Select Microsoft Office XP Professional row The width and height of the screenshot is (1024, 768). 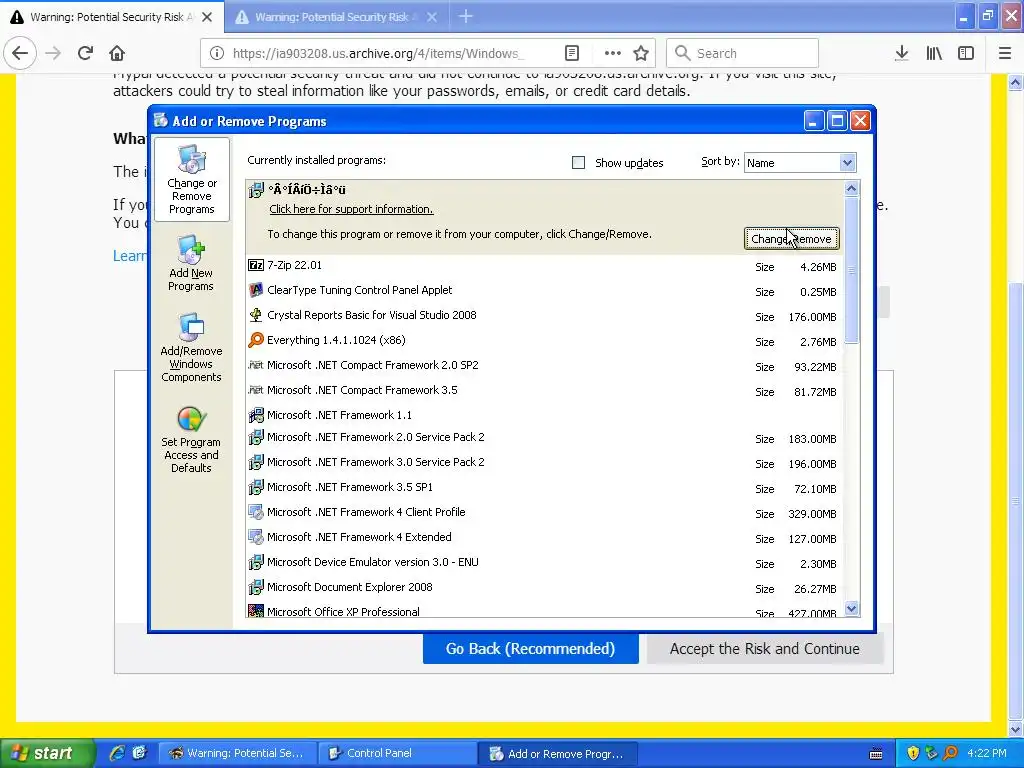click(x=545, y=612)
